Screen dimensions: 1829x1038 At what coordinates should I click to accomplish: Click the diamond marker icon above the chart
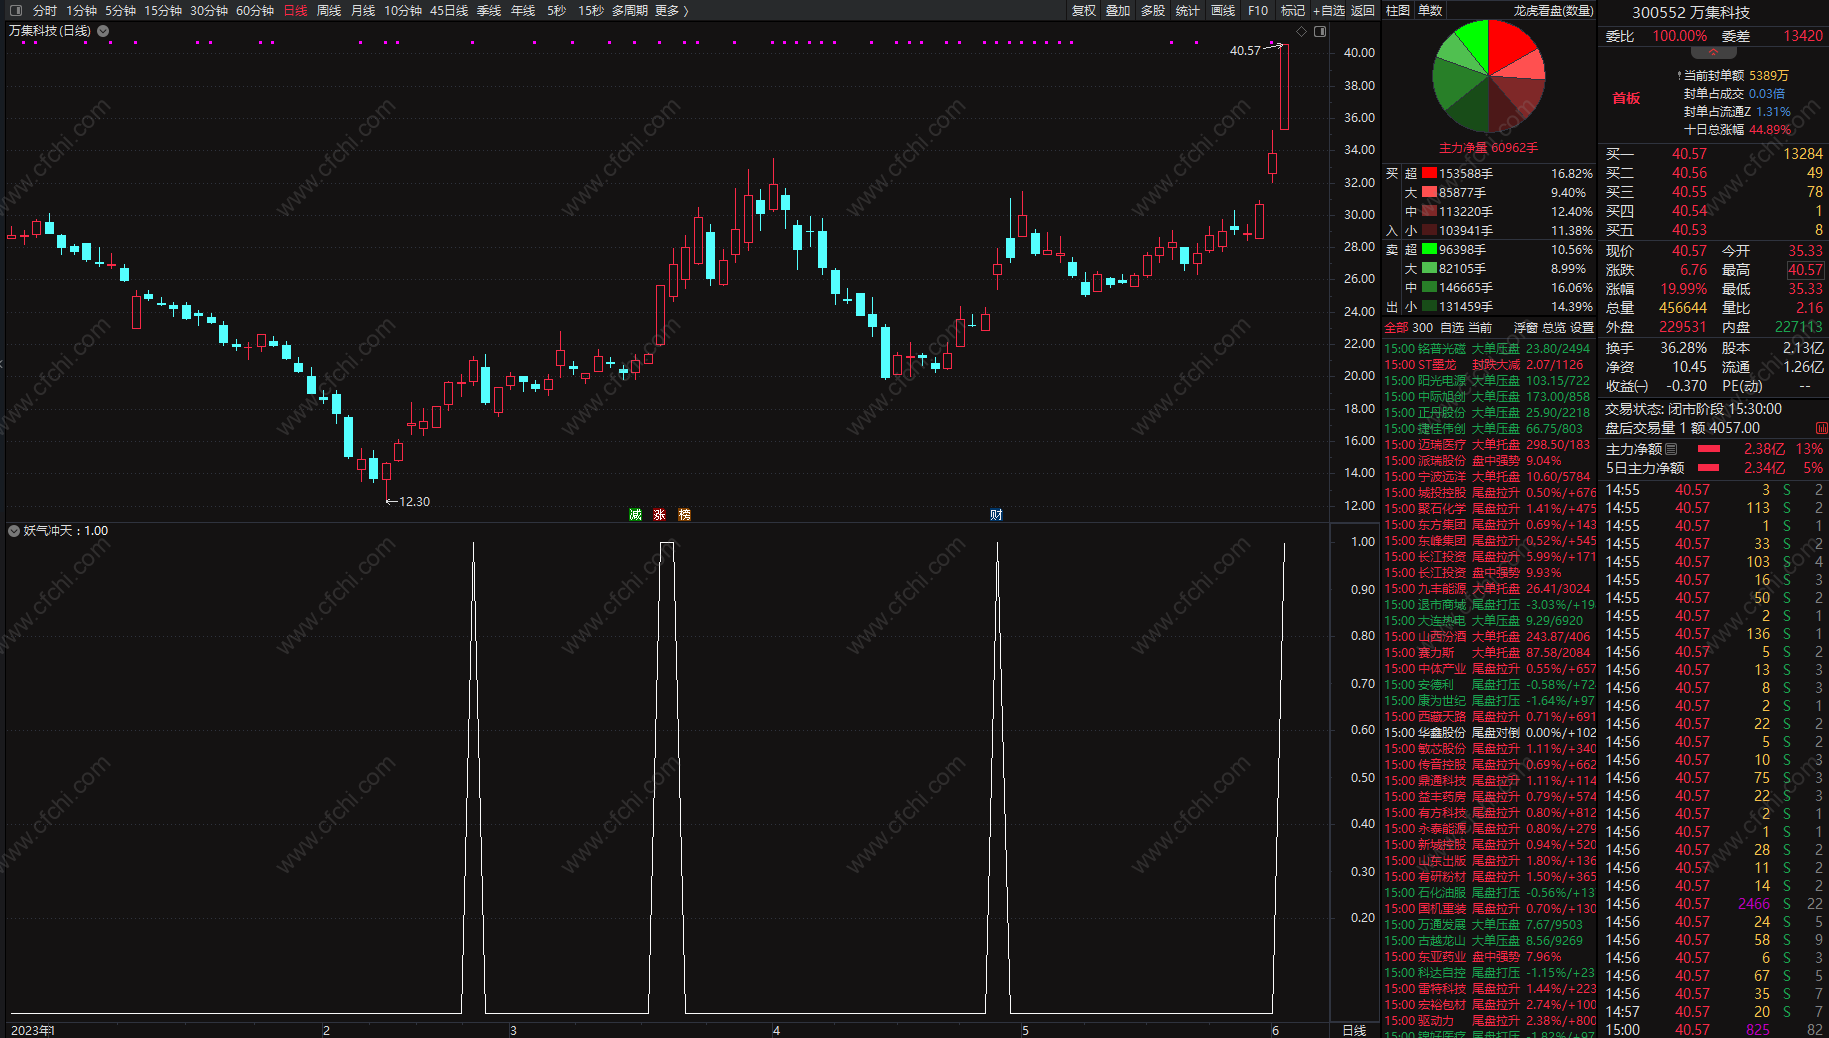(1301, 32)
